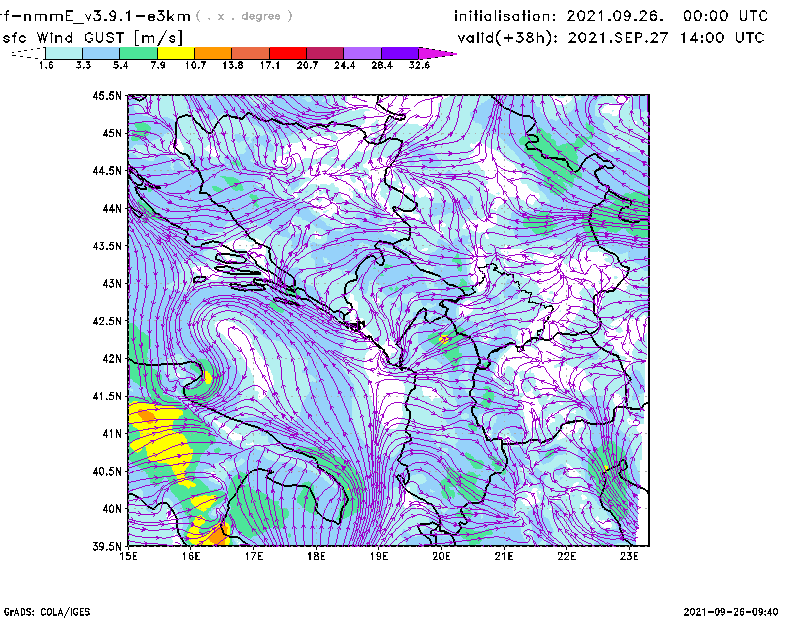The width and height of the screenshot is (800, 618).
Task: Choose the crimson legend swatch 20.7–24.4
Action: (x=325, y=53)
